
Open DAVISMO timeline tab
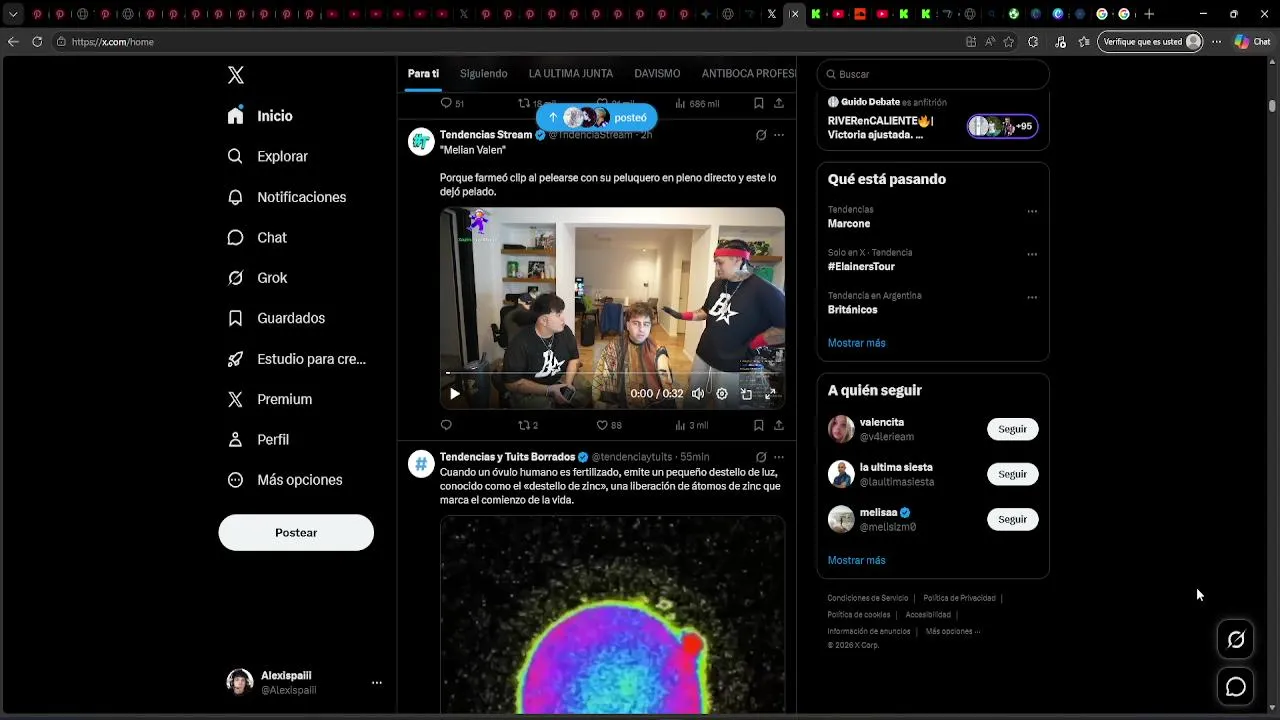tap(657, 74)
